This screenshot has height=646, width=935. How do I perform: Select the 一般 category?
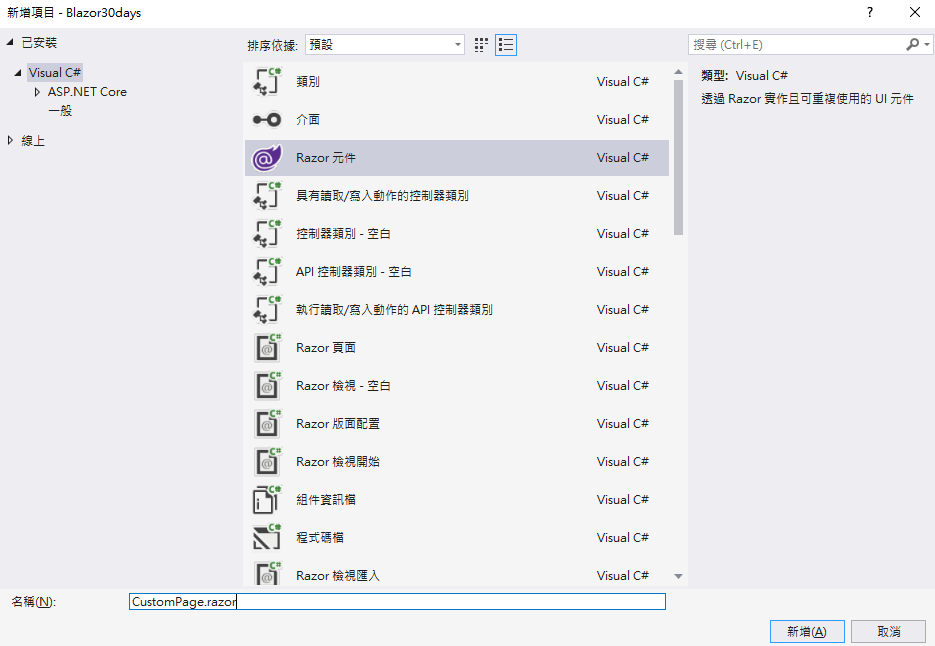(x=60, y=111)
